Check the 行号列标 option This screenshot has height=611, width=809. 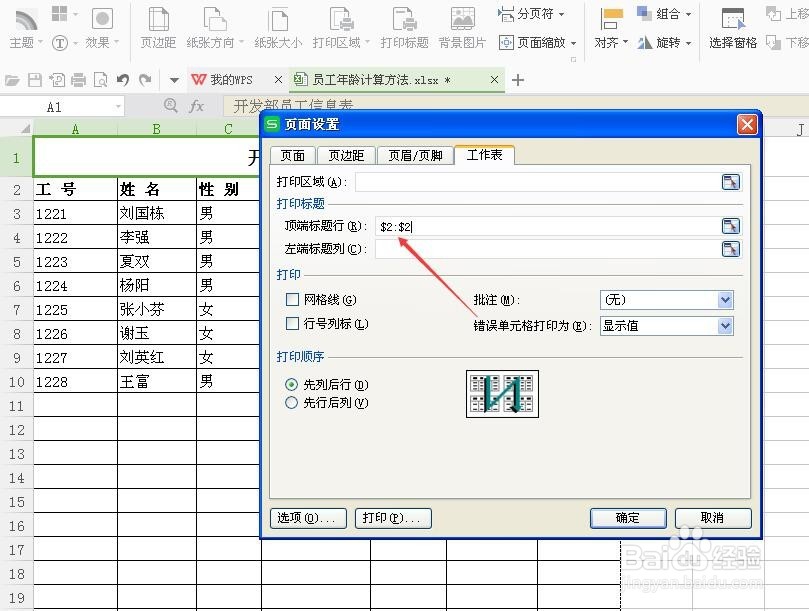[293, 323]
